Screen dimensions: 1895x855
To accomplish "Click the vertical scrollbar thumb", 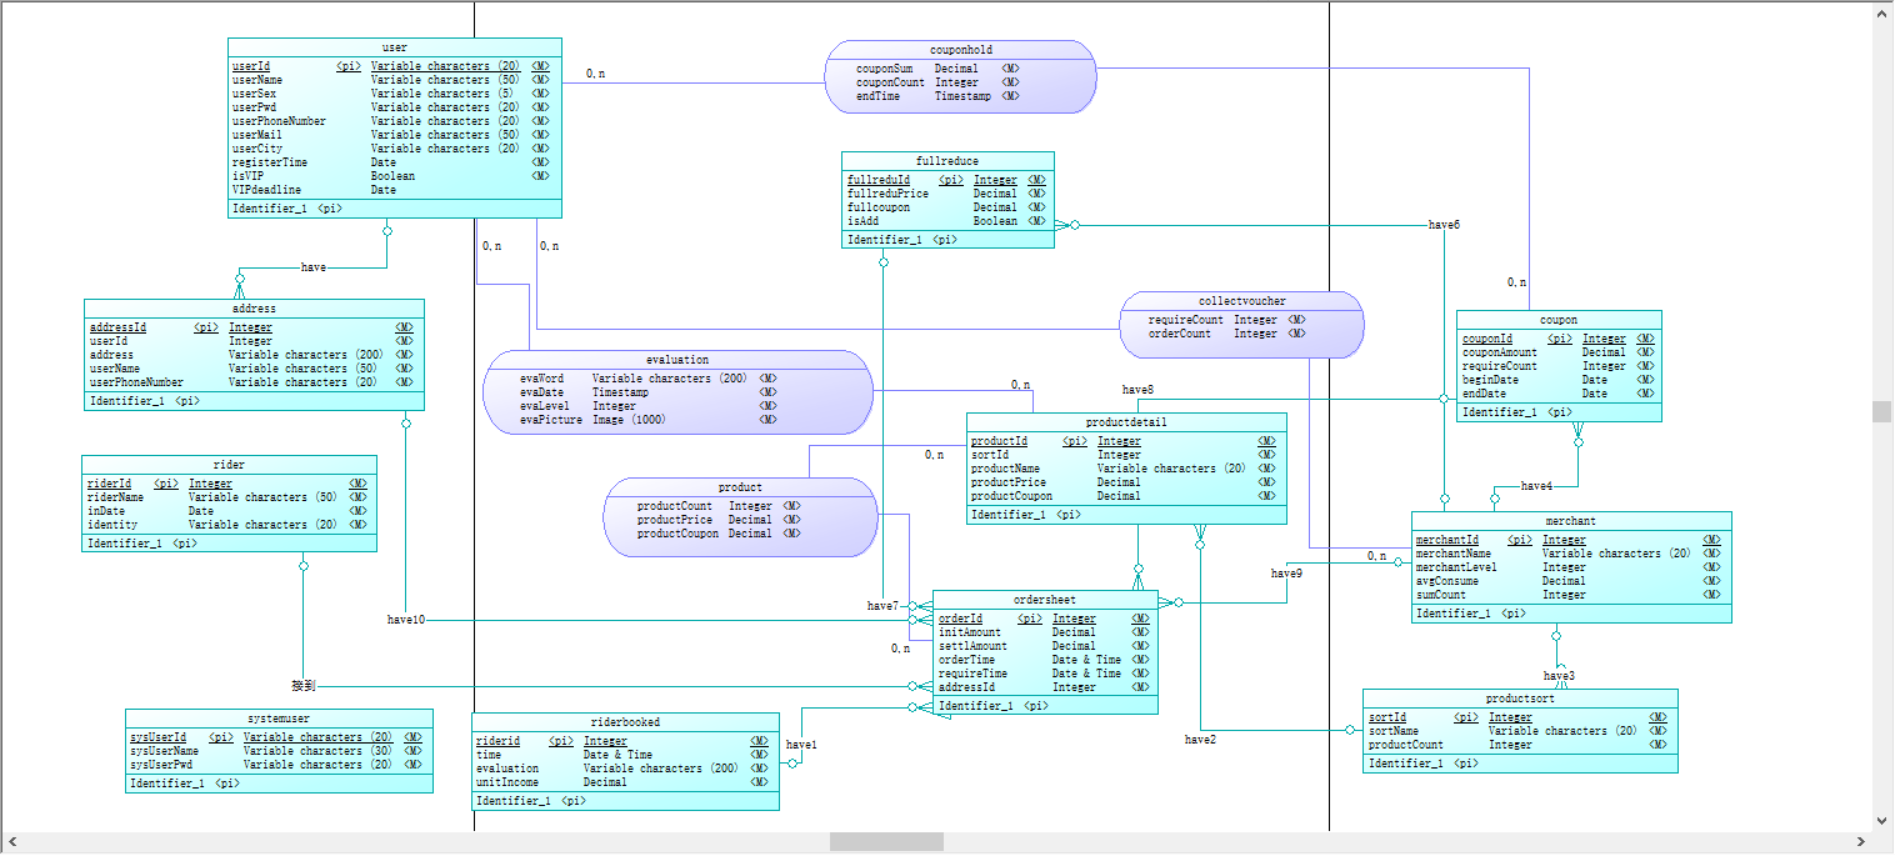I will (x=1882, y=412).
